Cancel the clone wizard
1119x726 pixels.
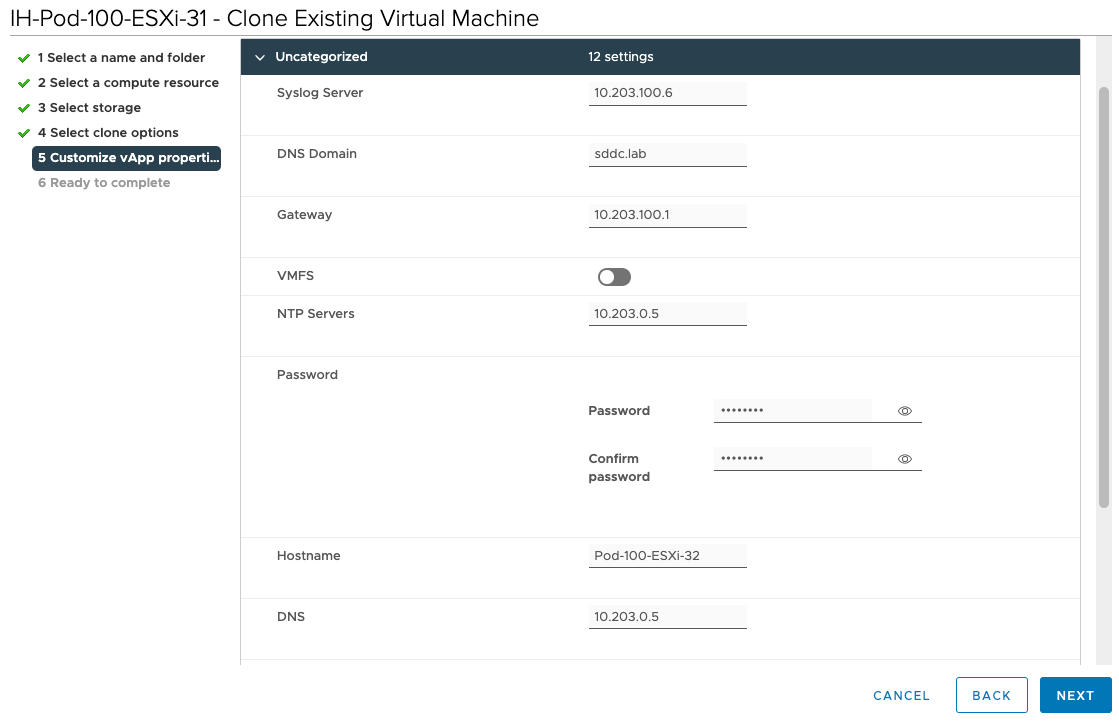tap(901, 696)
